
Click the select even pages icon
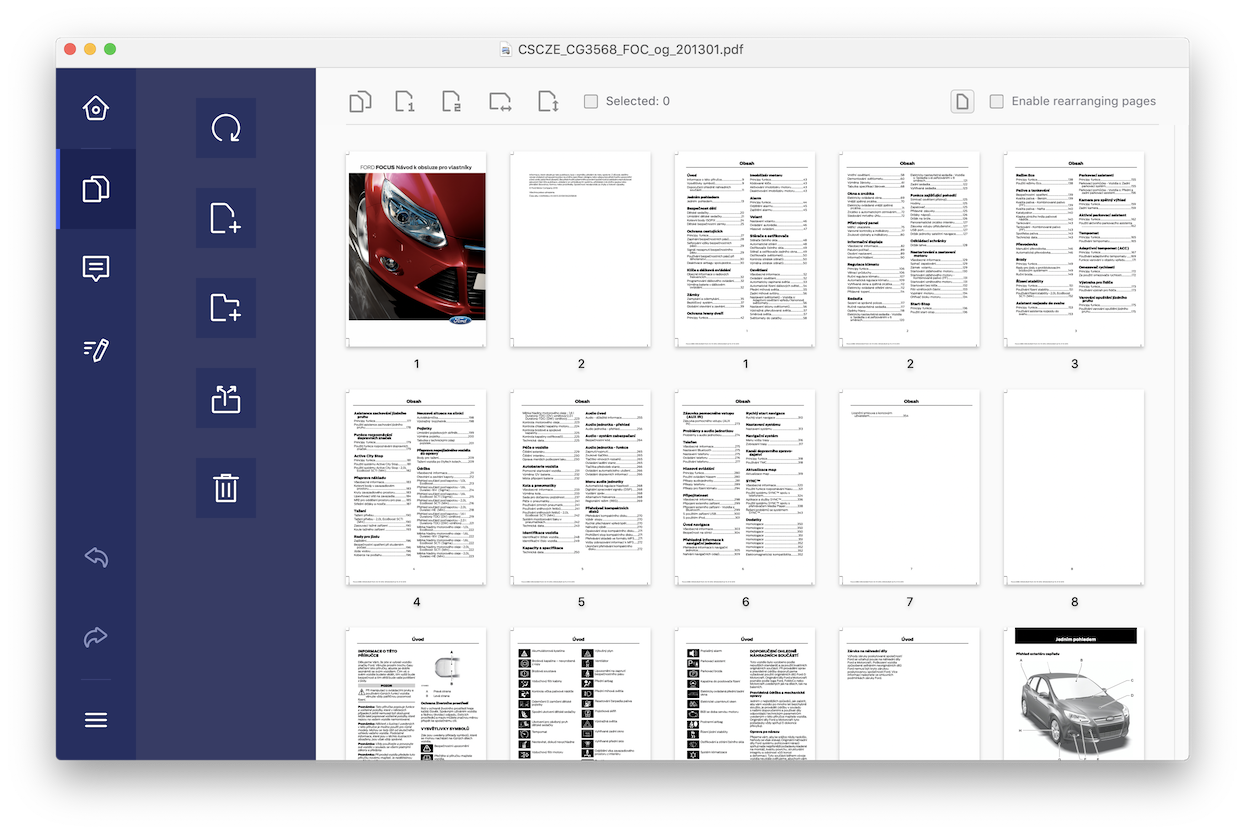point(451,101)
